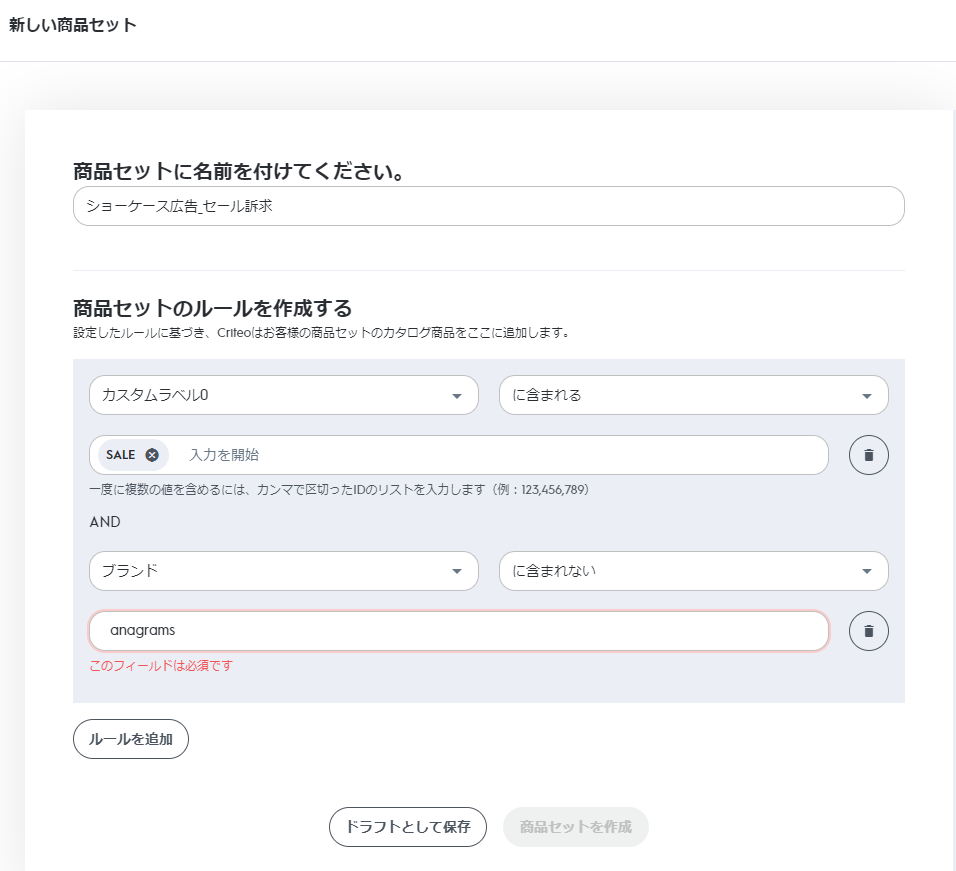Delete the カスタムラベル0 rule using trash icon
This screenshot has height=871, width=956.
tap(868, 455)
